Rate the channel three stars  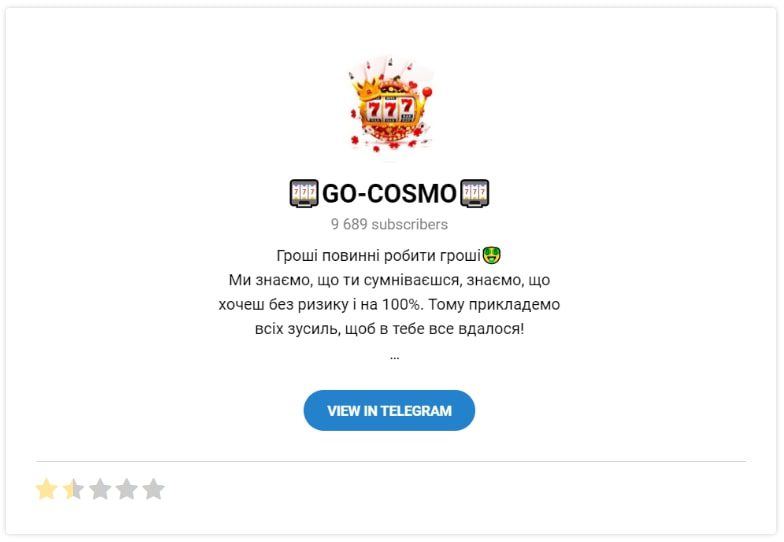coord(100,489)
